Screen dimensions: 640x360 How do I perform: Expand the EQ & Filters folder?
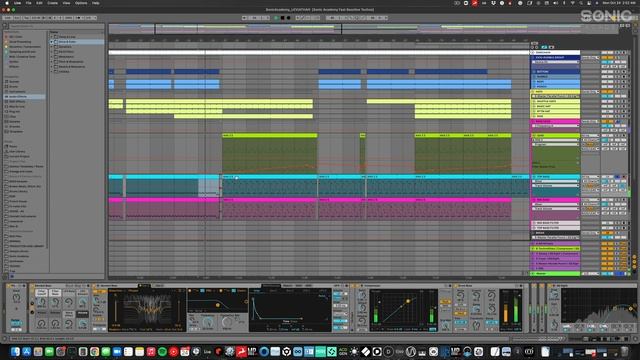tap(52, 52)
